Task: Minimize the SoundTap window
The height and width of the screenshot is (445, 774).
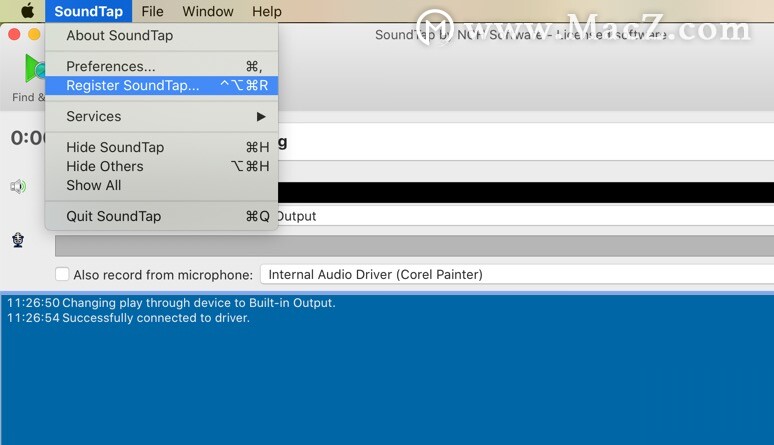Action: click(x=34, y=34)
